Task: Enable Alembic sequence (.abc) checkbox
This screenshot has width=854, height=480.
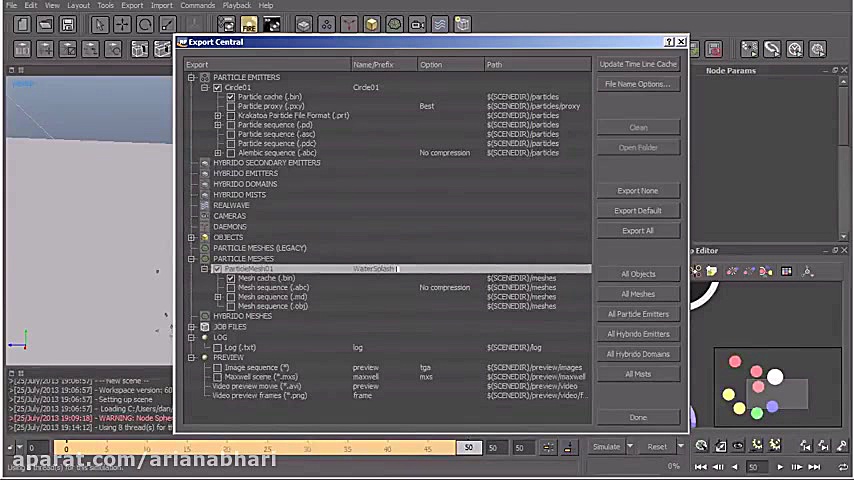Action: click(231, 153)
